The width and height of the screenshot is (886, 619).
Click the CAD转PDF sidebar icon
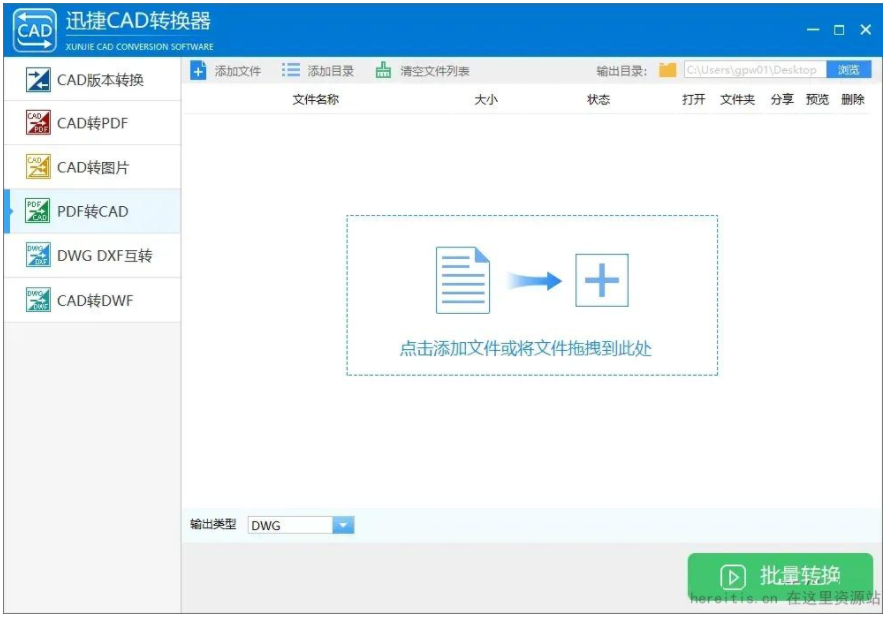38,123
